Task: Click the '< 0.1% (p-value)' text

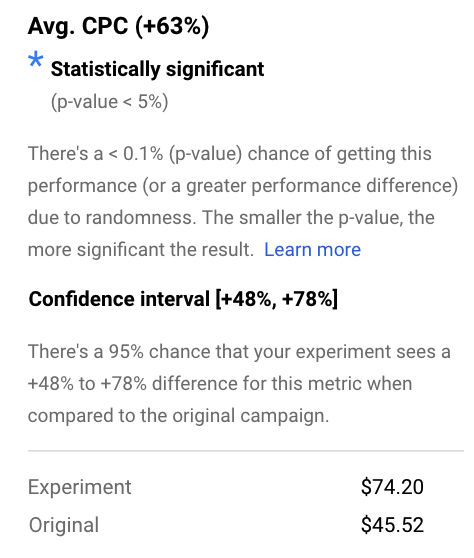Action: click(175, 154)
